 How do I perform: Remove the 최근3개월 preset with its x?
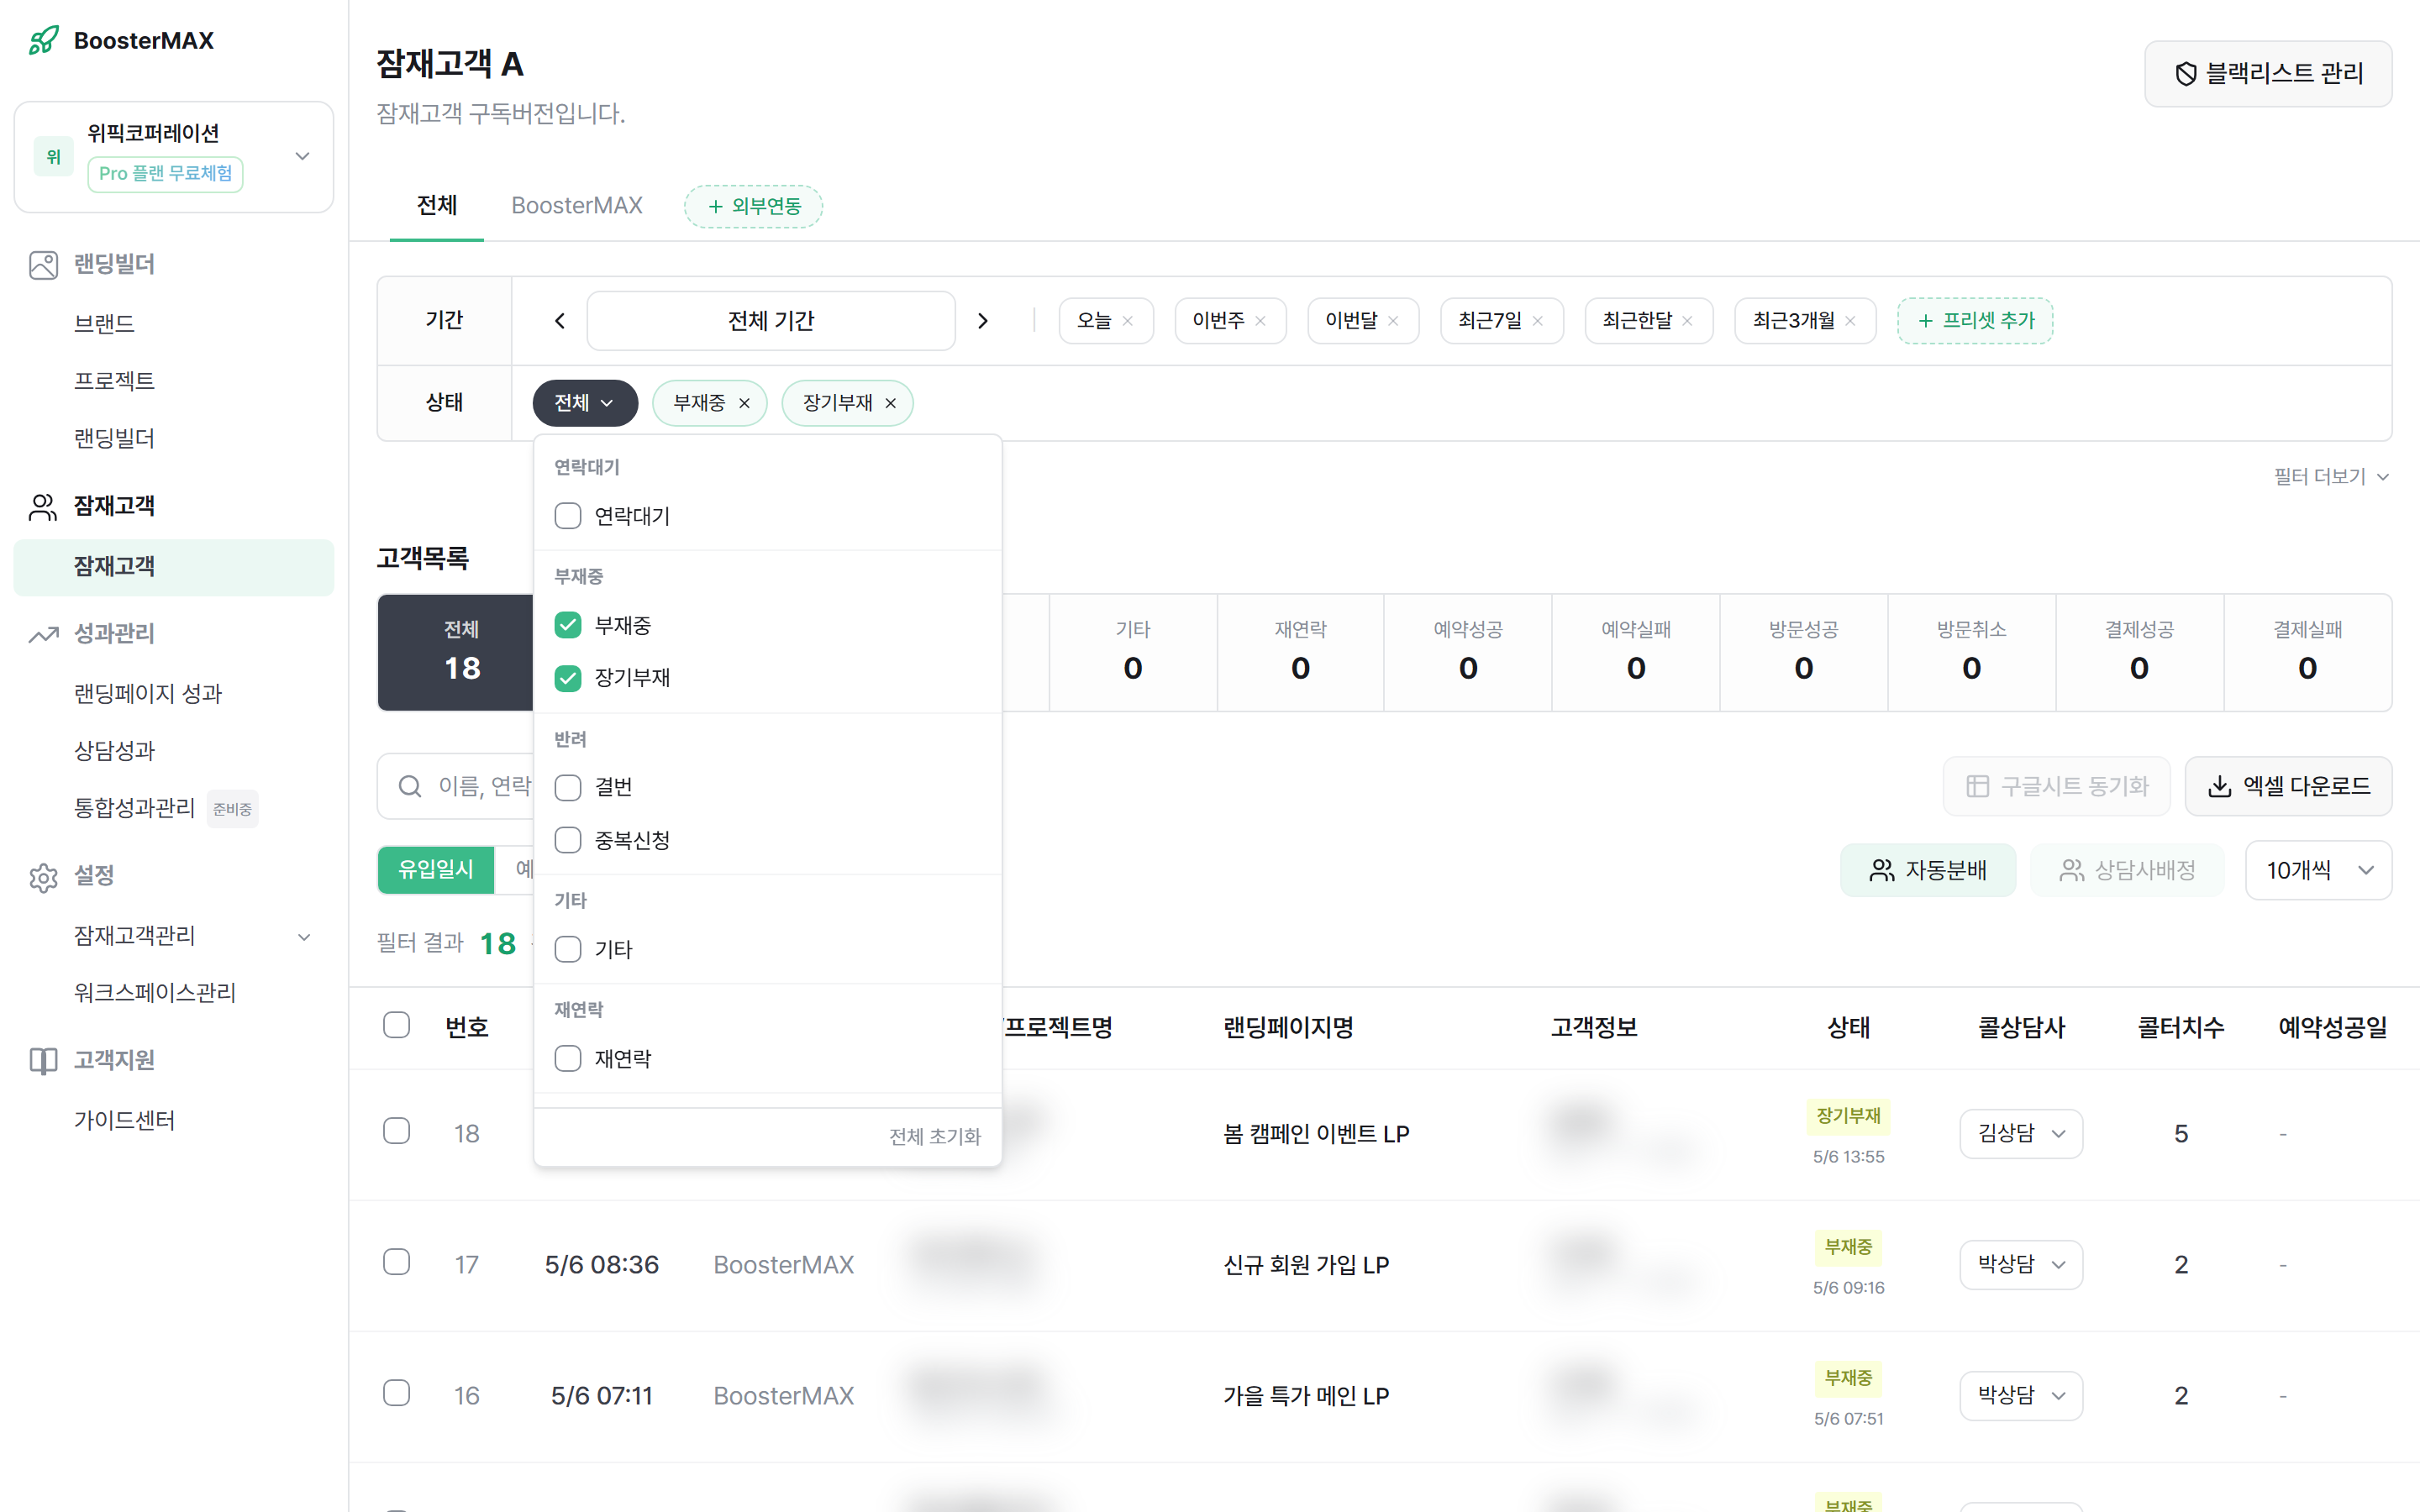click(x=1850, y=321)
